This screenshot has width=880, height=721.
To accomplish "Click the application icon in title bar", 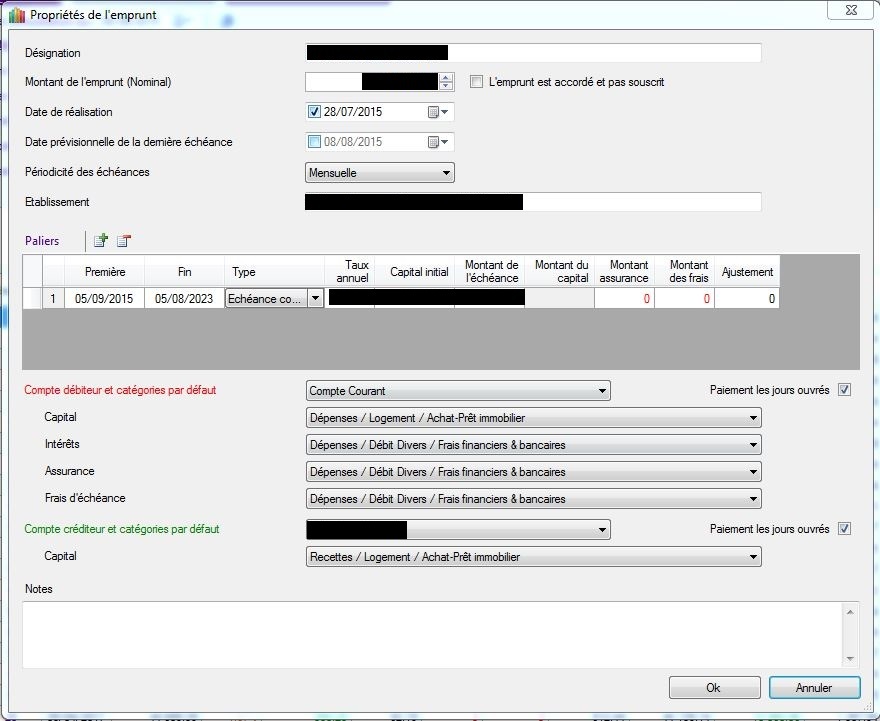I will point(15,15).
